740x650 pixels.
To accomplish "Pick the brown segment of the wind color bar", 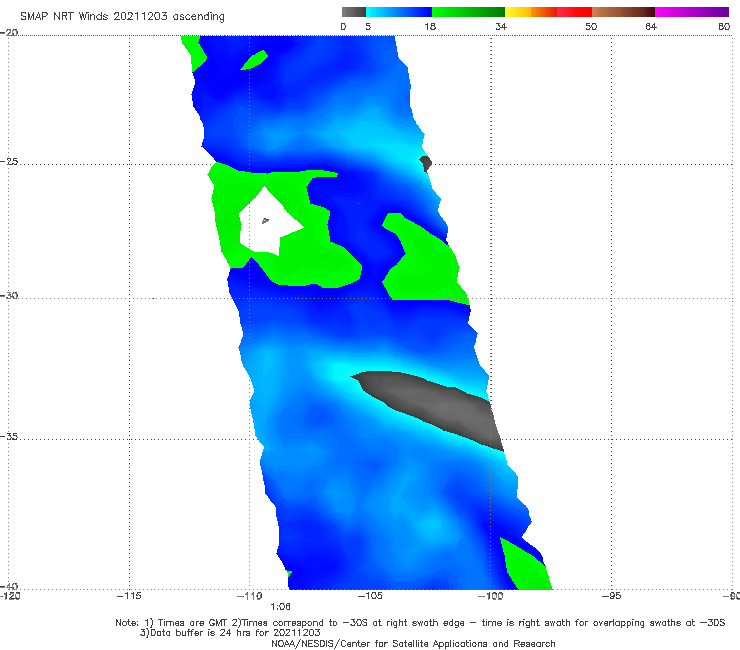I will click(x=623, y=12).
